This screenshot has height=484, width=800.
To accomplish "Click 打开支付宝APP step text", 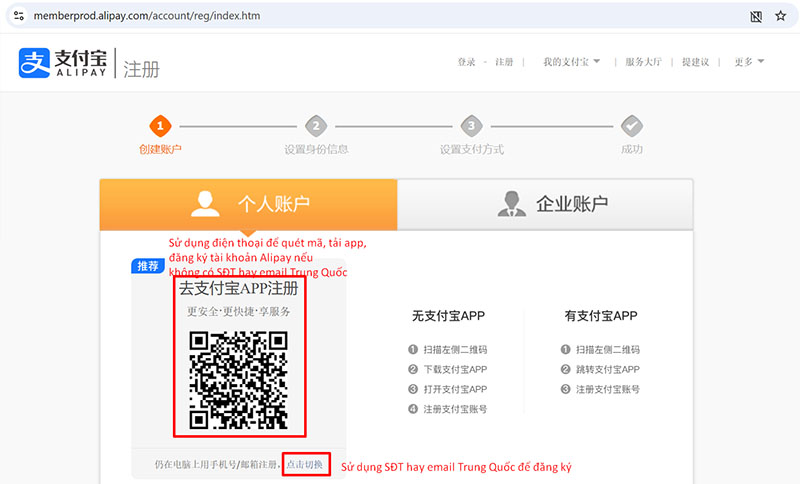I will point(455,389).
